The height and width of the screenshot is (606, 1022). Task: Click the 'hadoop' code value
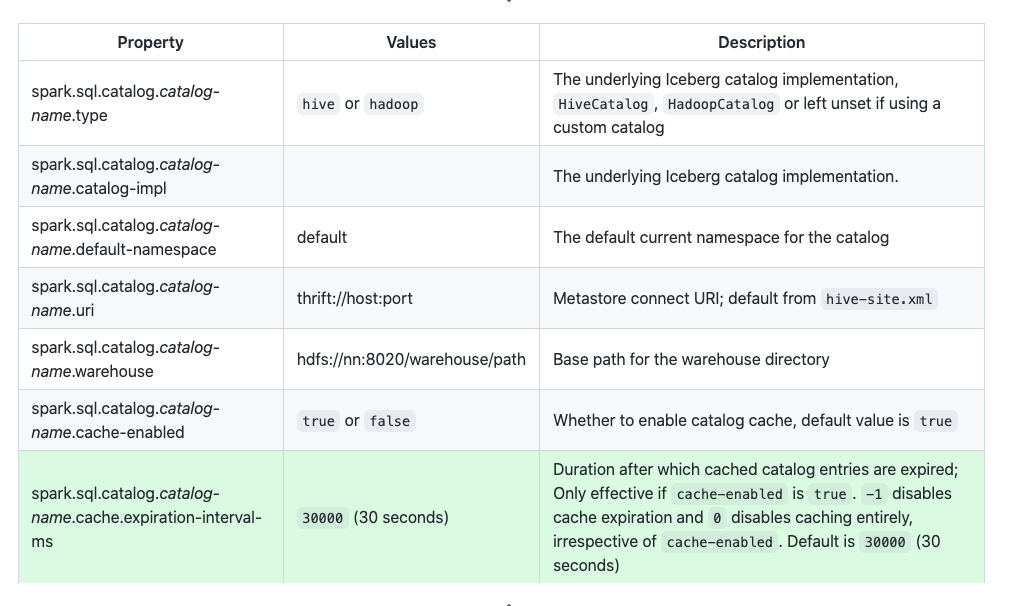(x=393, y=104)
